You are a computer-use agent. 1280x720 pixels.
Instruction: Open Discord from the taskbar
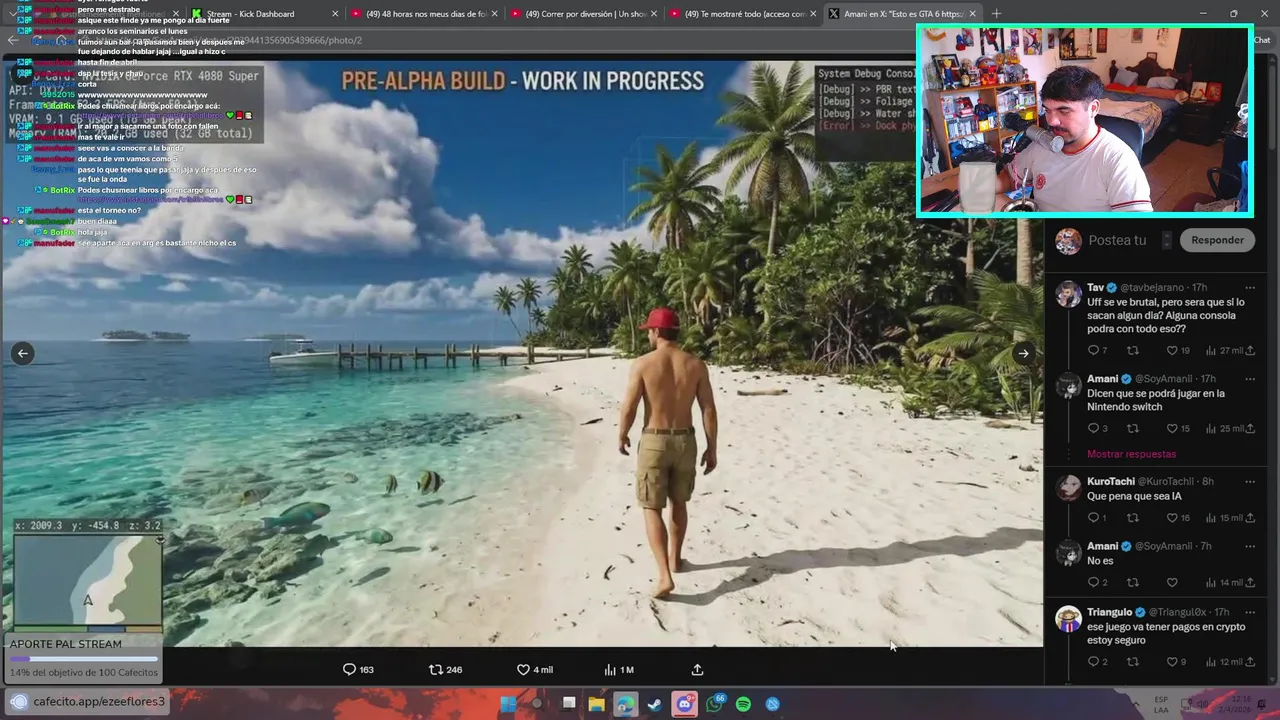pyautogui.click(x=684, y=704)
